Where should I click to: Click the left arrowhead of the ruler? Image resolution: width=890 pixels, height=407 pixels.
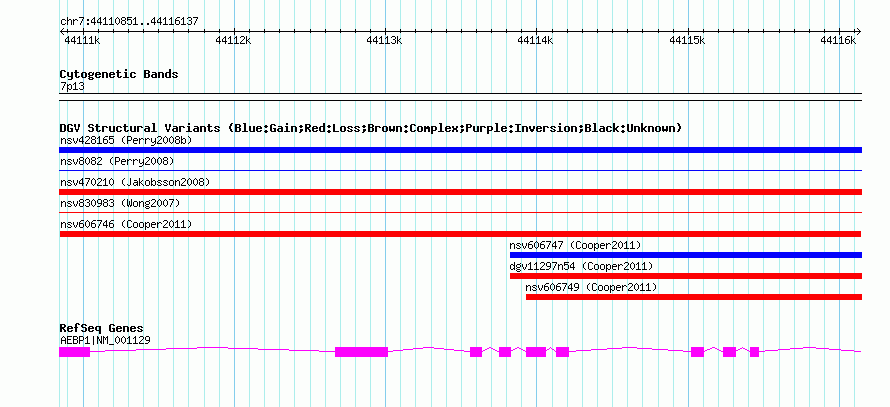62,31
